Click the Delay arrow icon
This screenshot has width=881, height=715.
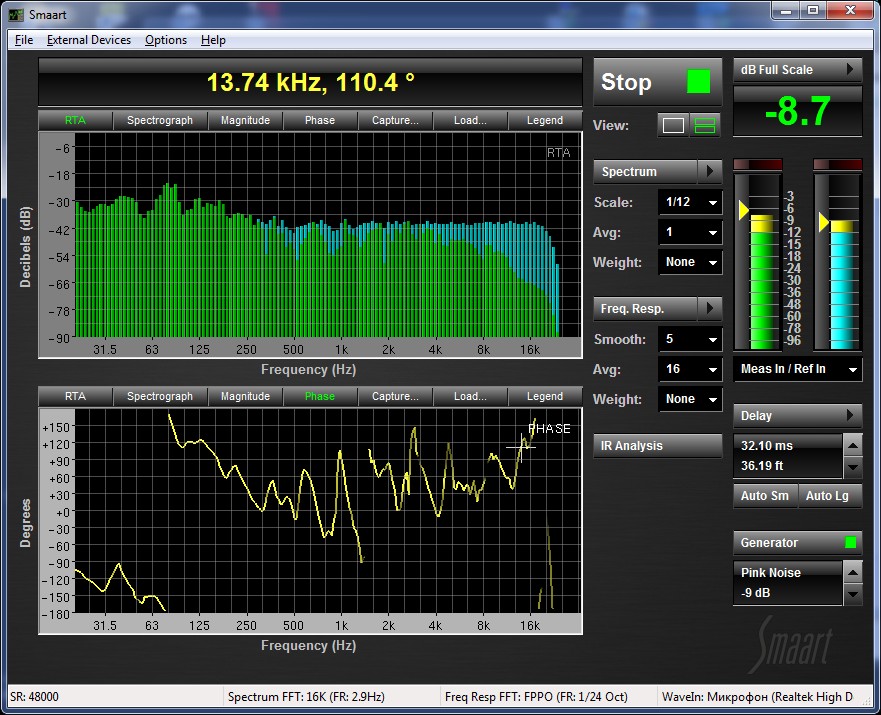click(849, 415)
